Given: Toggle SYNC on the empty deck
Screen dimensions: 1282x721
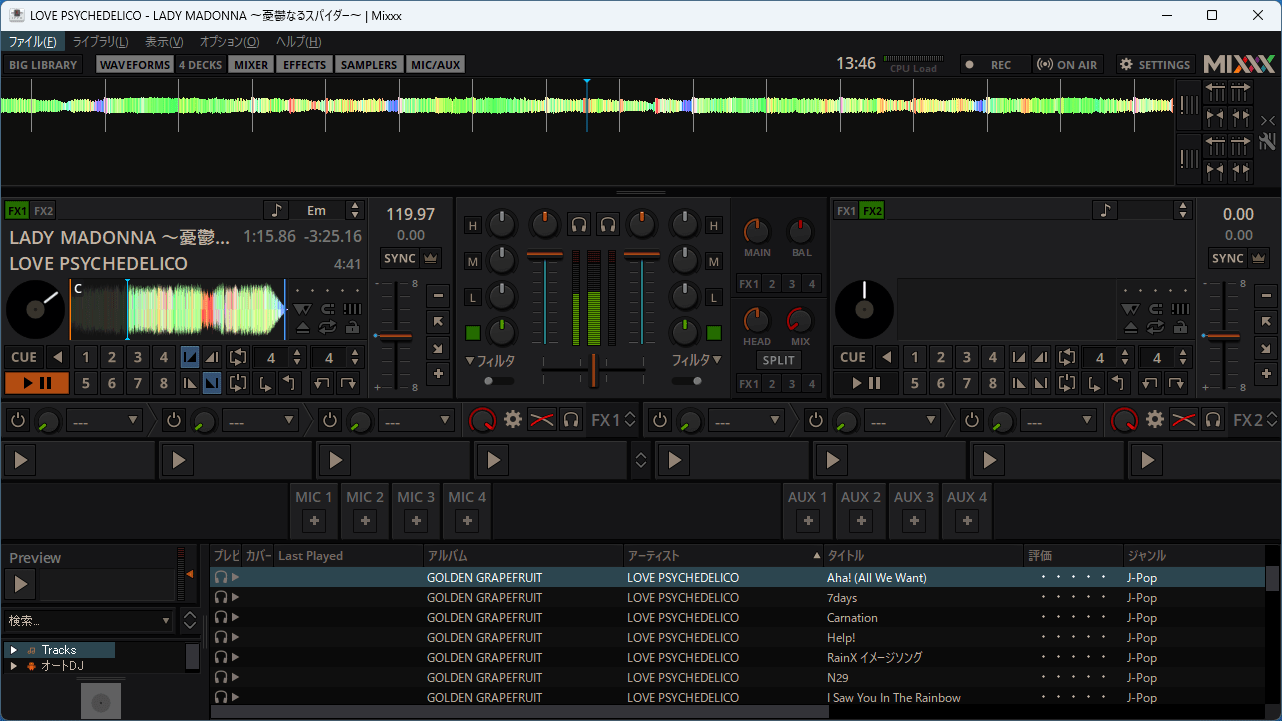Looking at the screenshot, I should pos(1228,258).
